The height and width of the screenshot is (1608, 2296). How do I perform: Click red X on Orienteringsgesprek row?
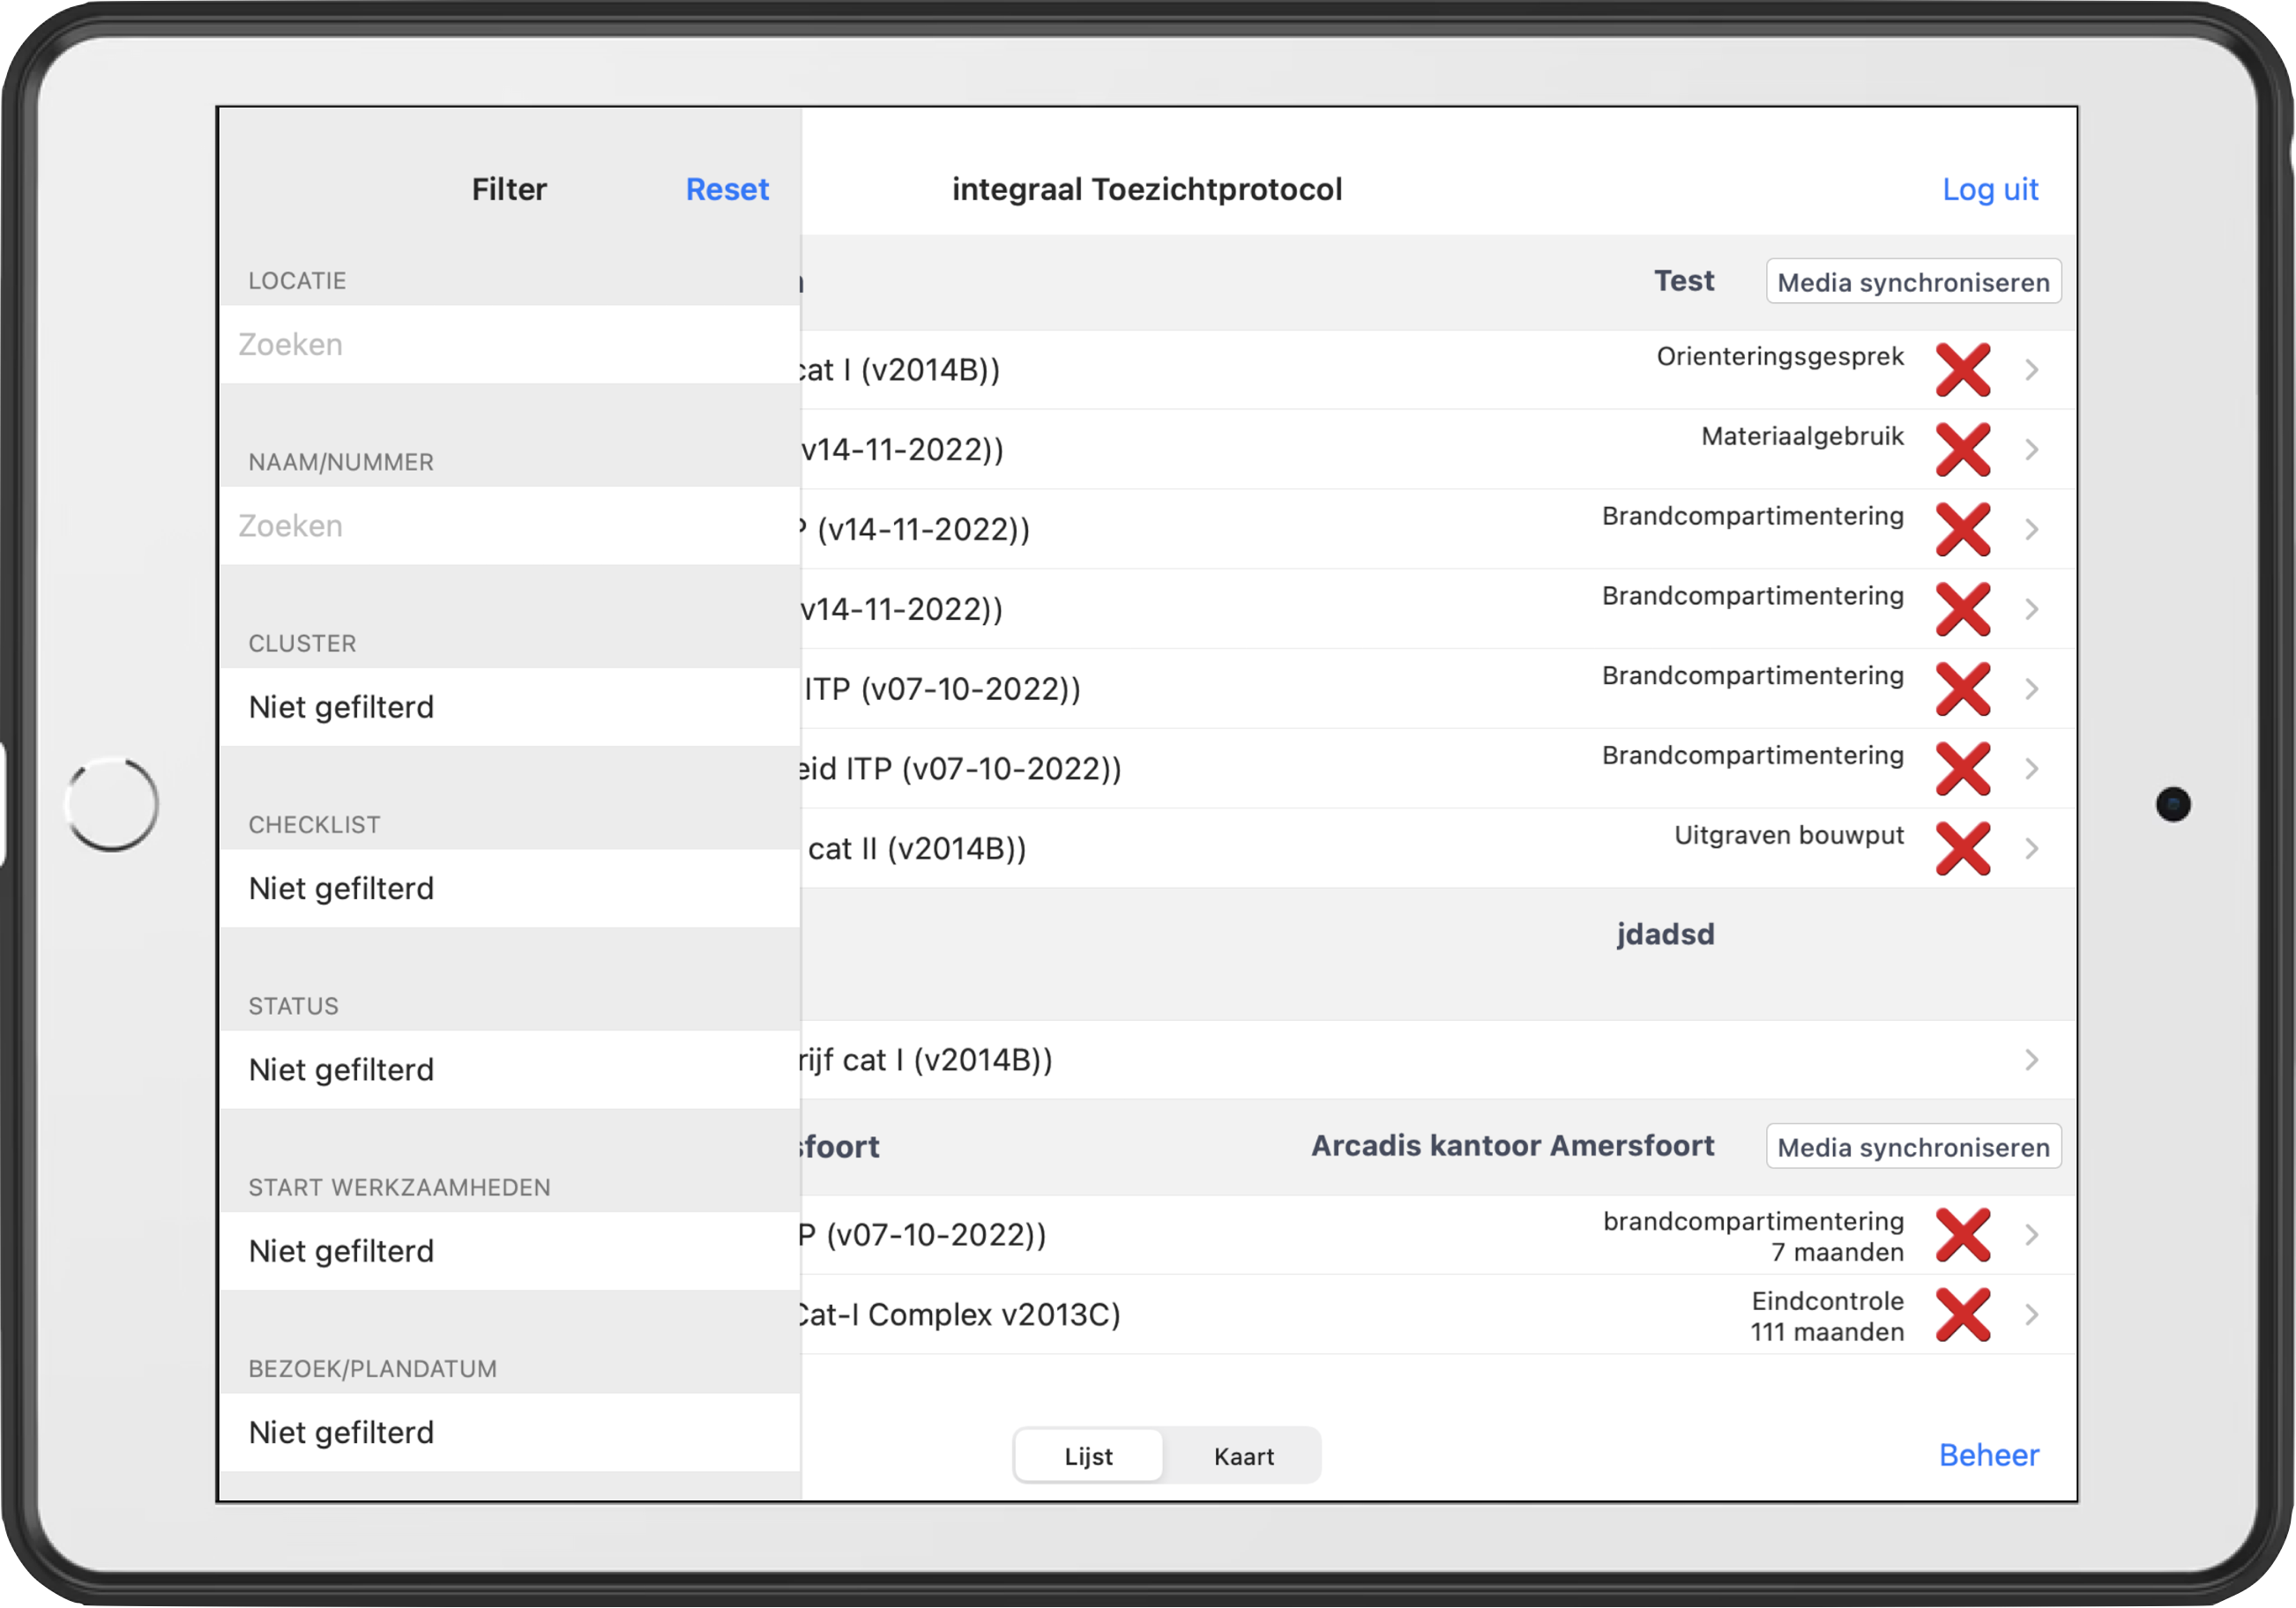coord(1962,370)
